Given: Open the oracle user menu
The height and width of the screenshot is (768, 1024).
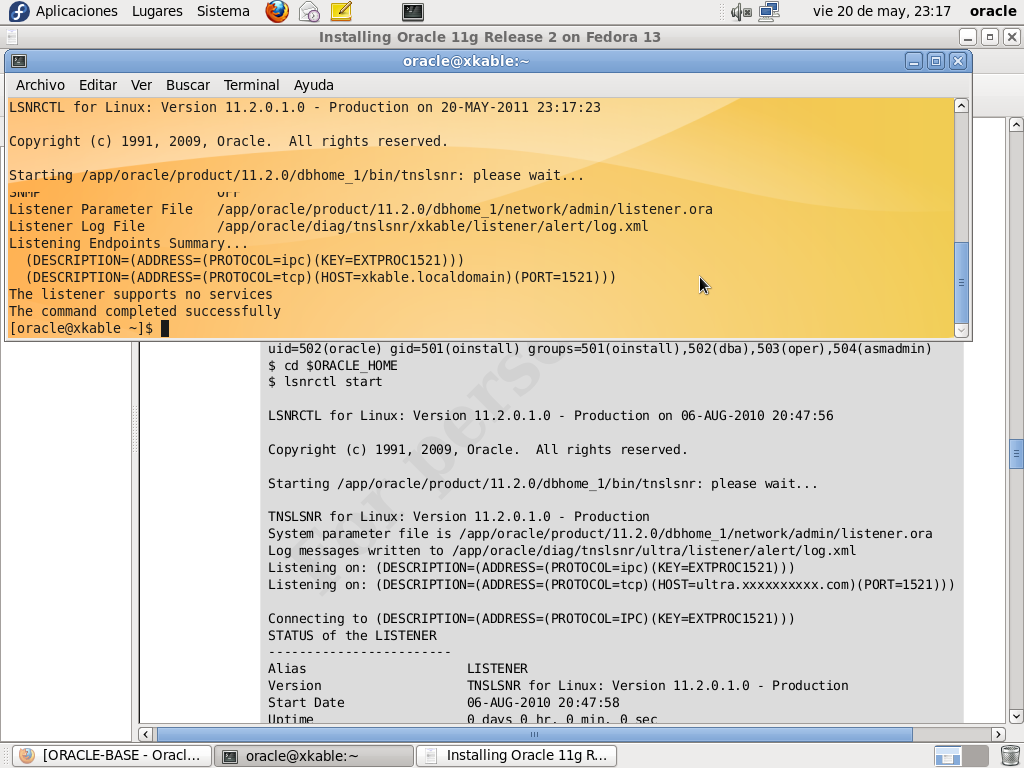Looking at the screenshot, I should [993, 11].
